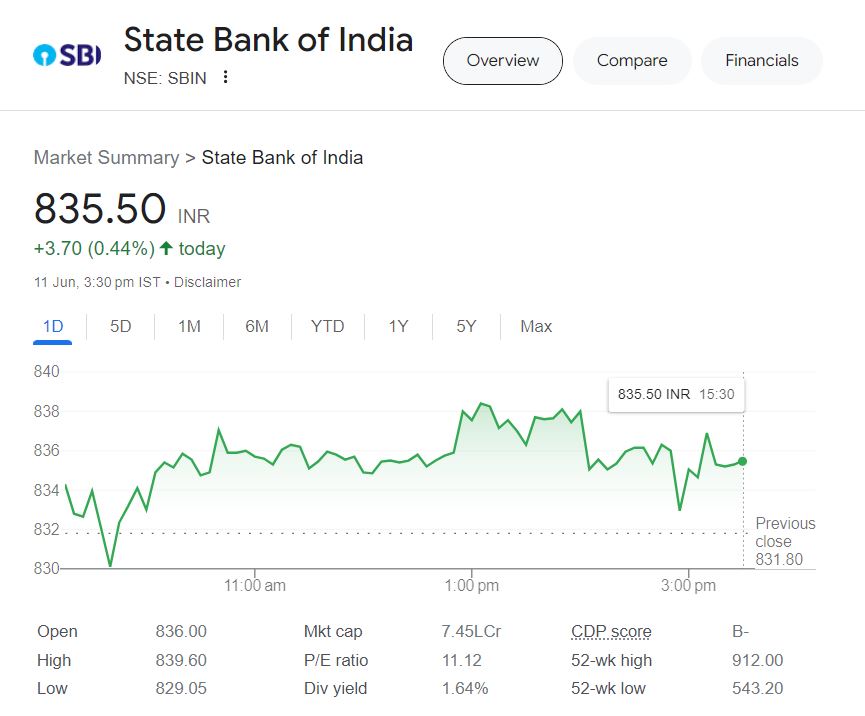
Task: Open the three-dot more options menu
Action: point(226,77)
